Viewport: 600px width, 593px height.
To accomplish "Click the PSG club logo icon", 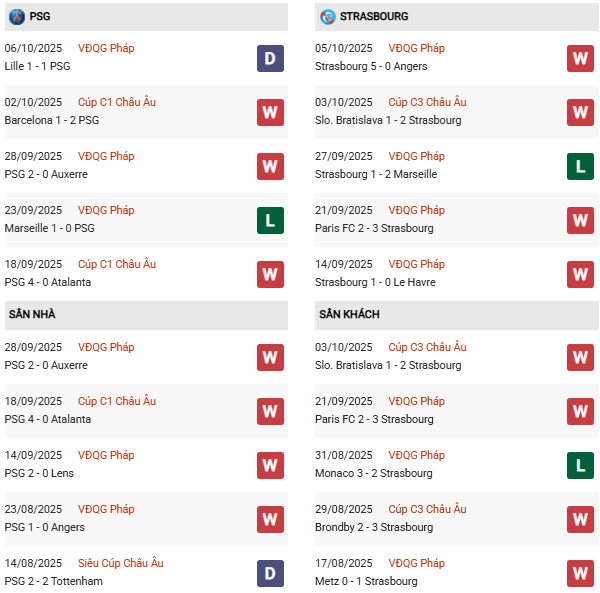I will (16, 17).
